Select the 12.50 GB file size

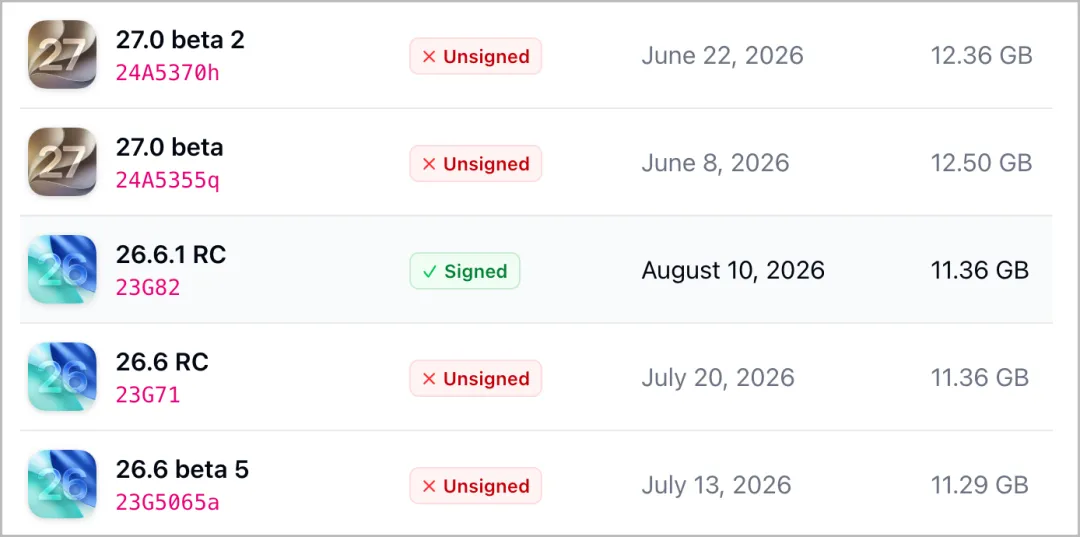982,162
